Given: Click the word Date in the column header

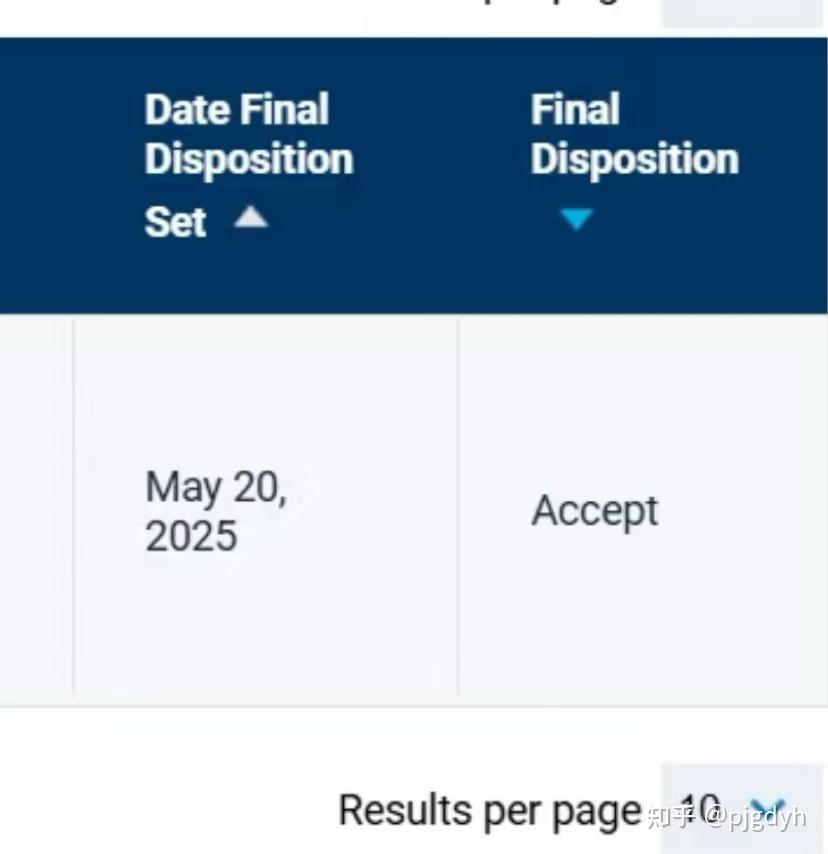Looking at the screenshot, I should click(180, 110).
